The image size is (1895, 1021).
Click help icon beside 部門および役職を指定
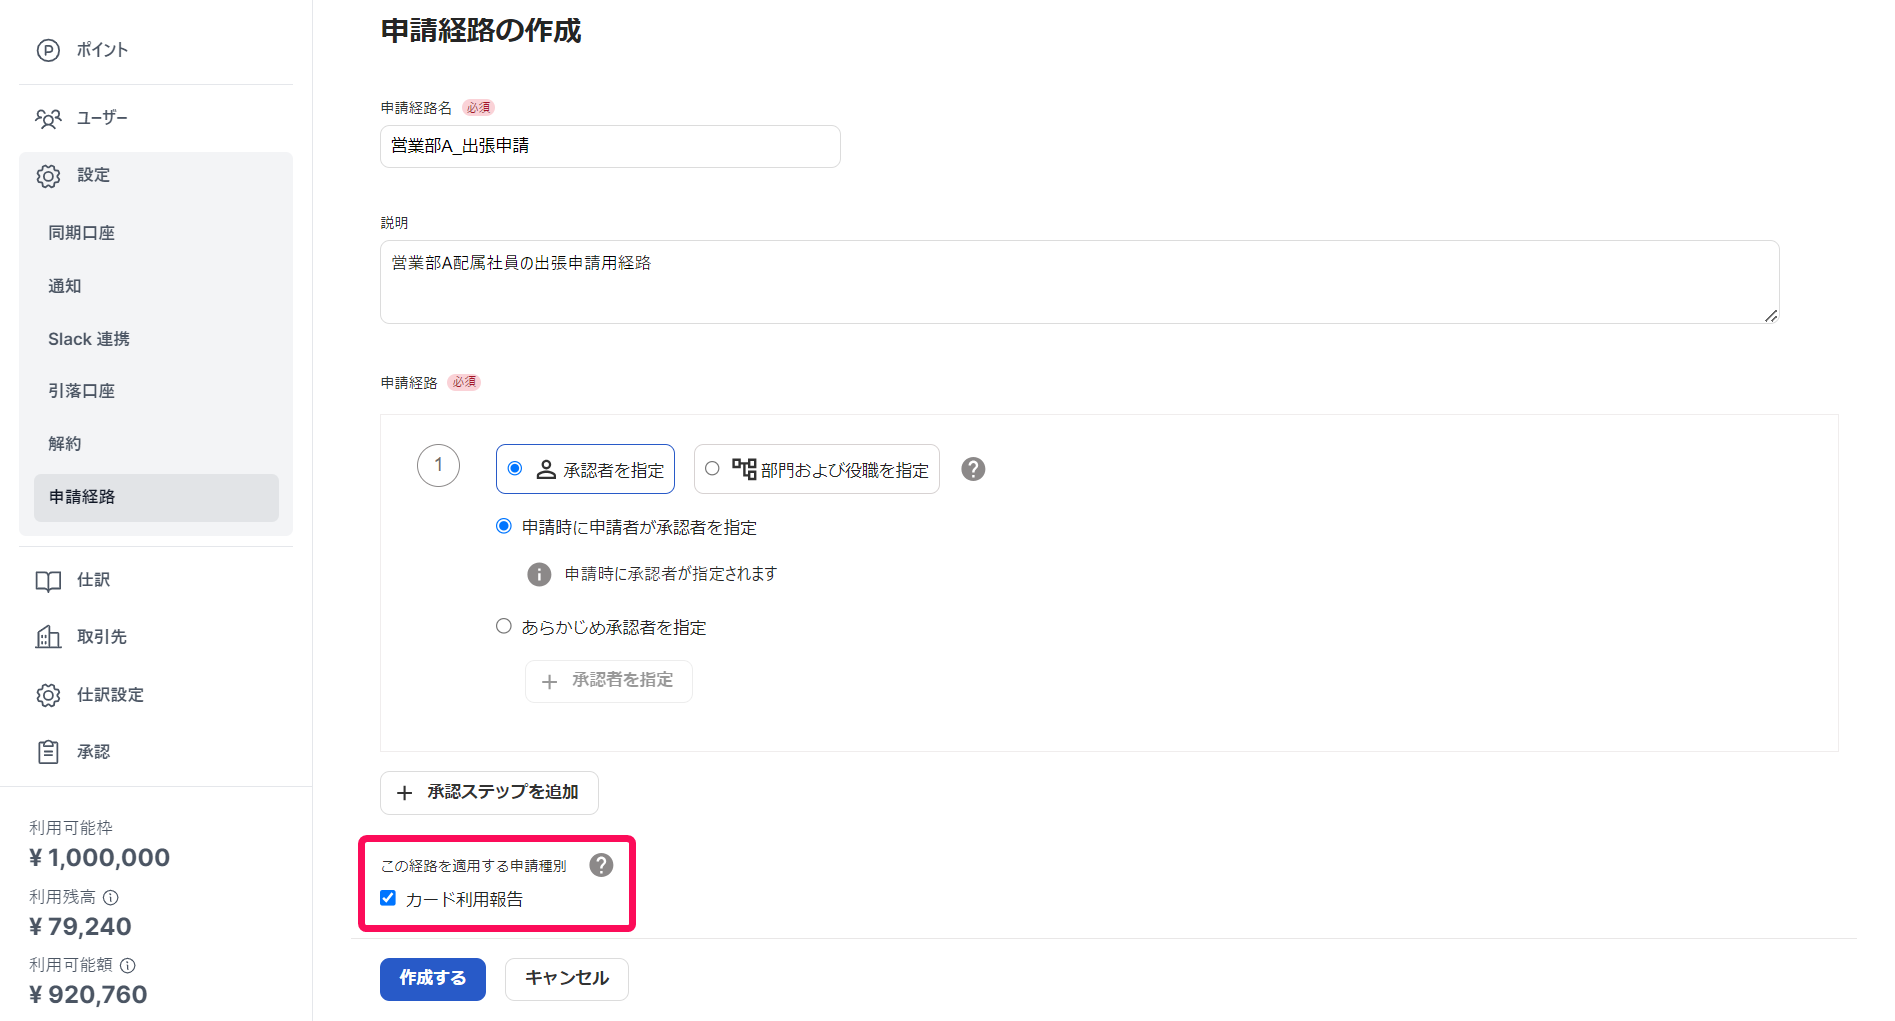pyautogui.click(x=973, y=469)
